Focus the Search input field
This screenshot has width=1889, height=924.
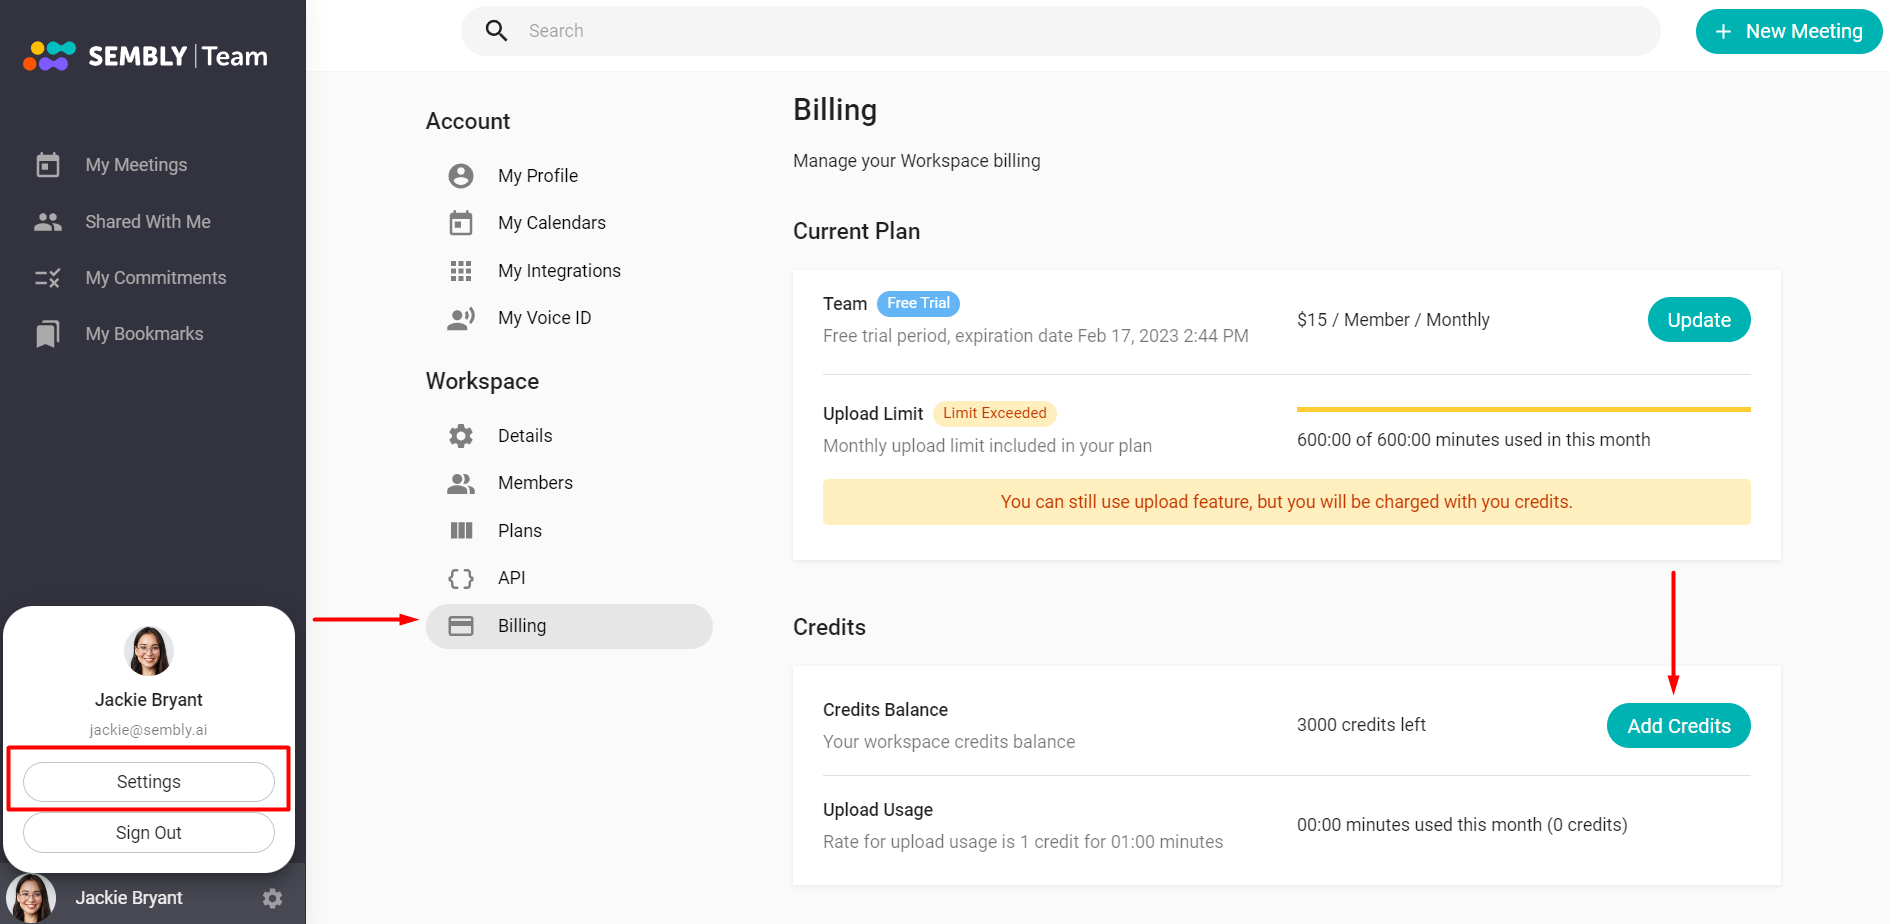[1061, 31]
